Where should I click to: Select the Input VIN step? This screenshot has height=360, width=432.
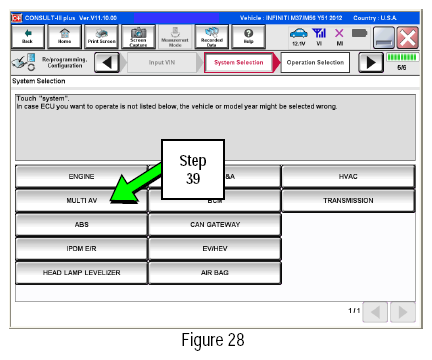coord(162,62)
